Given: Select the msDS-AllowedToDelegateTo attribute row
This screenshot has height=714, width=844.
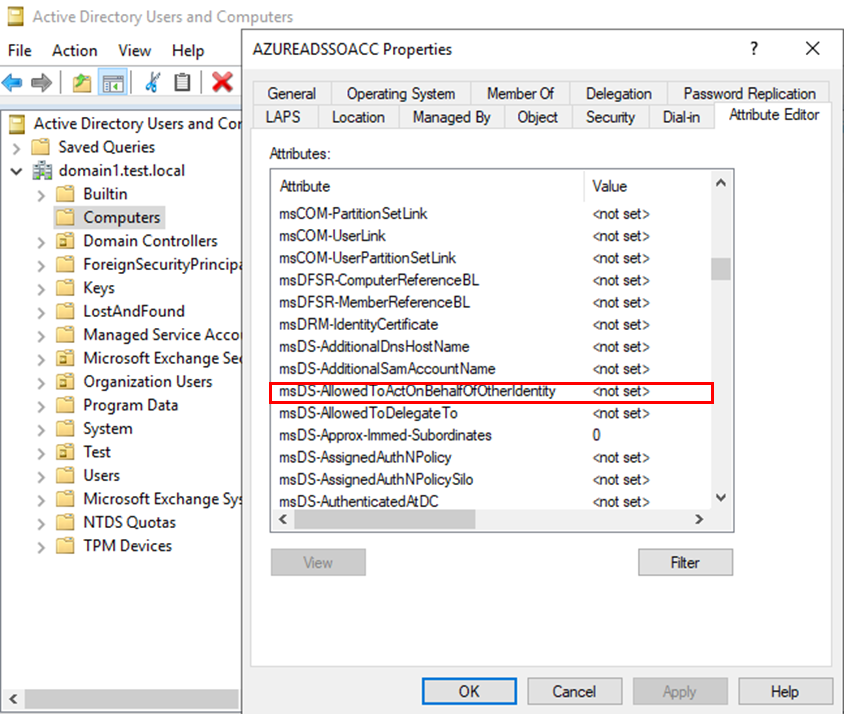Looking at the screenshot, I should (x=491, y=414).
